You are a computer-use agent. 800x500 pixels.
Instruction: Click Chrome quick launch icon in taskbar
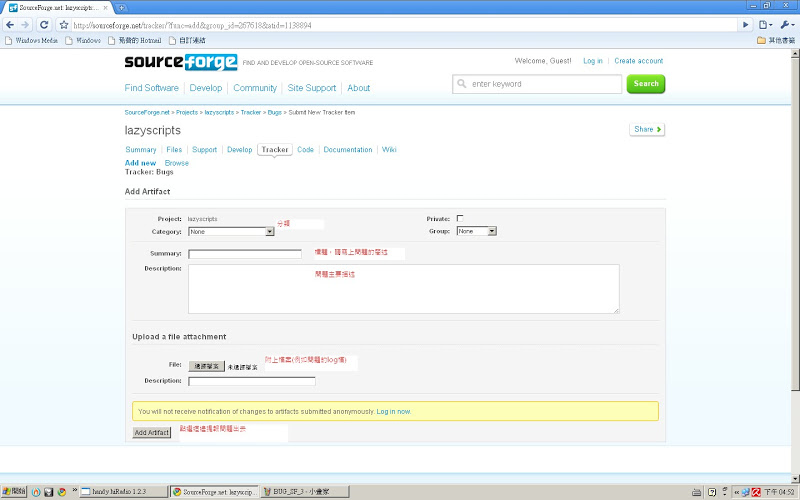tap(62, 492)
